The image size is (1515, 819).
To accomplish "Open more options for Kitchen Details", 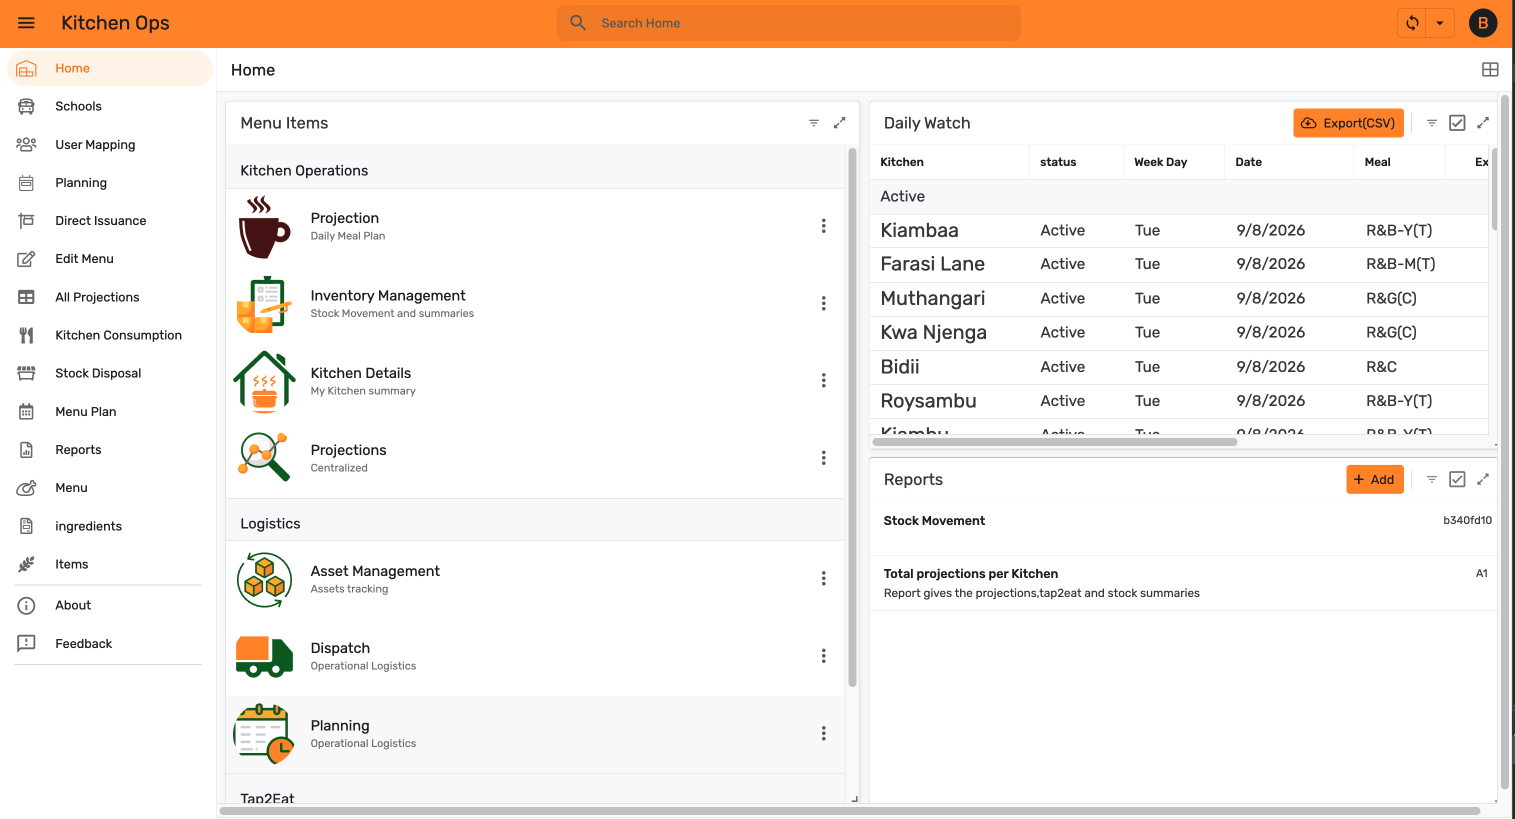I will pos(823,380).
